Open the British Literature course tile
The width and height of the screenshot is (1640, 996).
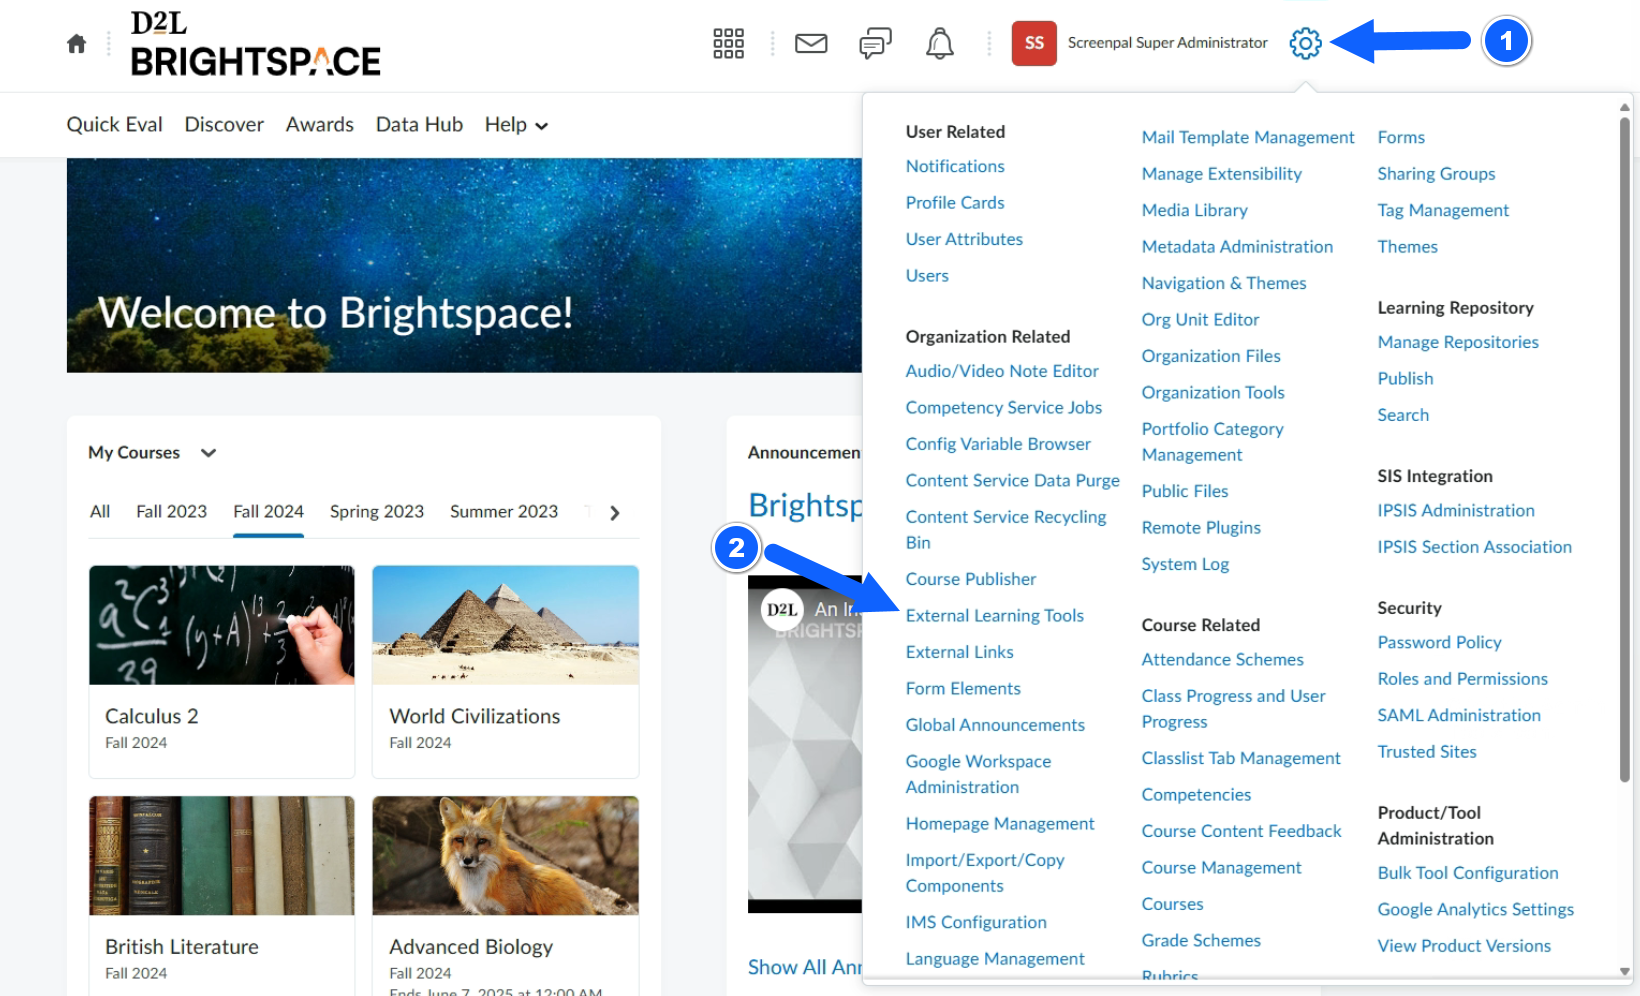coord(222,895)
